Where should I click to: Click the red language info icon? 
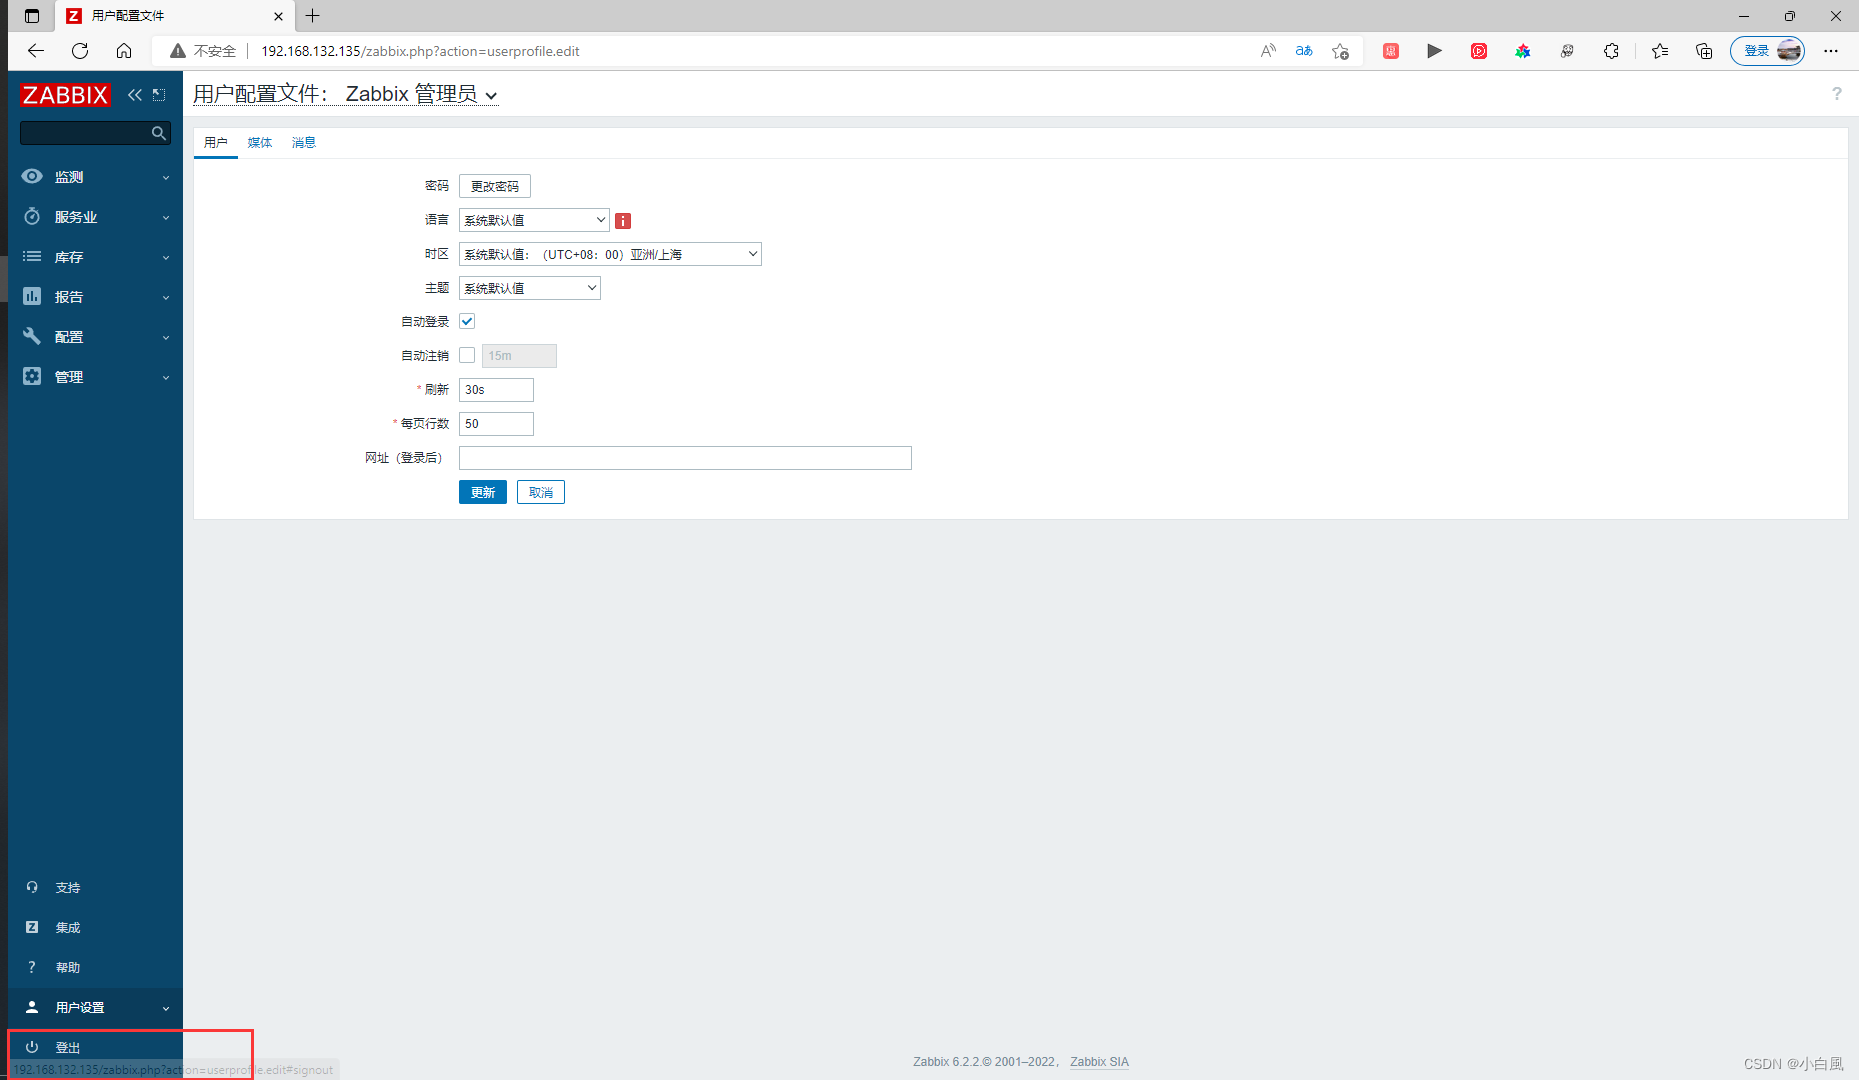point(623,221)
